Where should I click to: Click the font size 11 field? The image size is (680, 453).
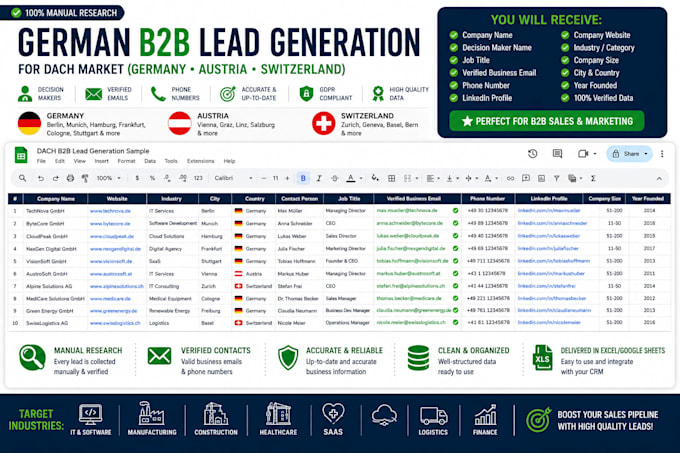point(275,178)
